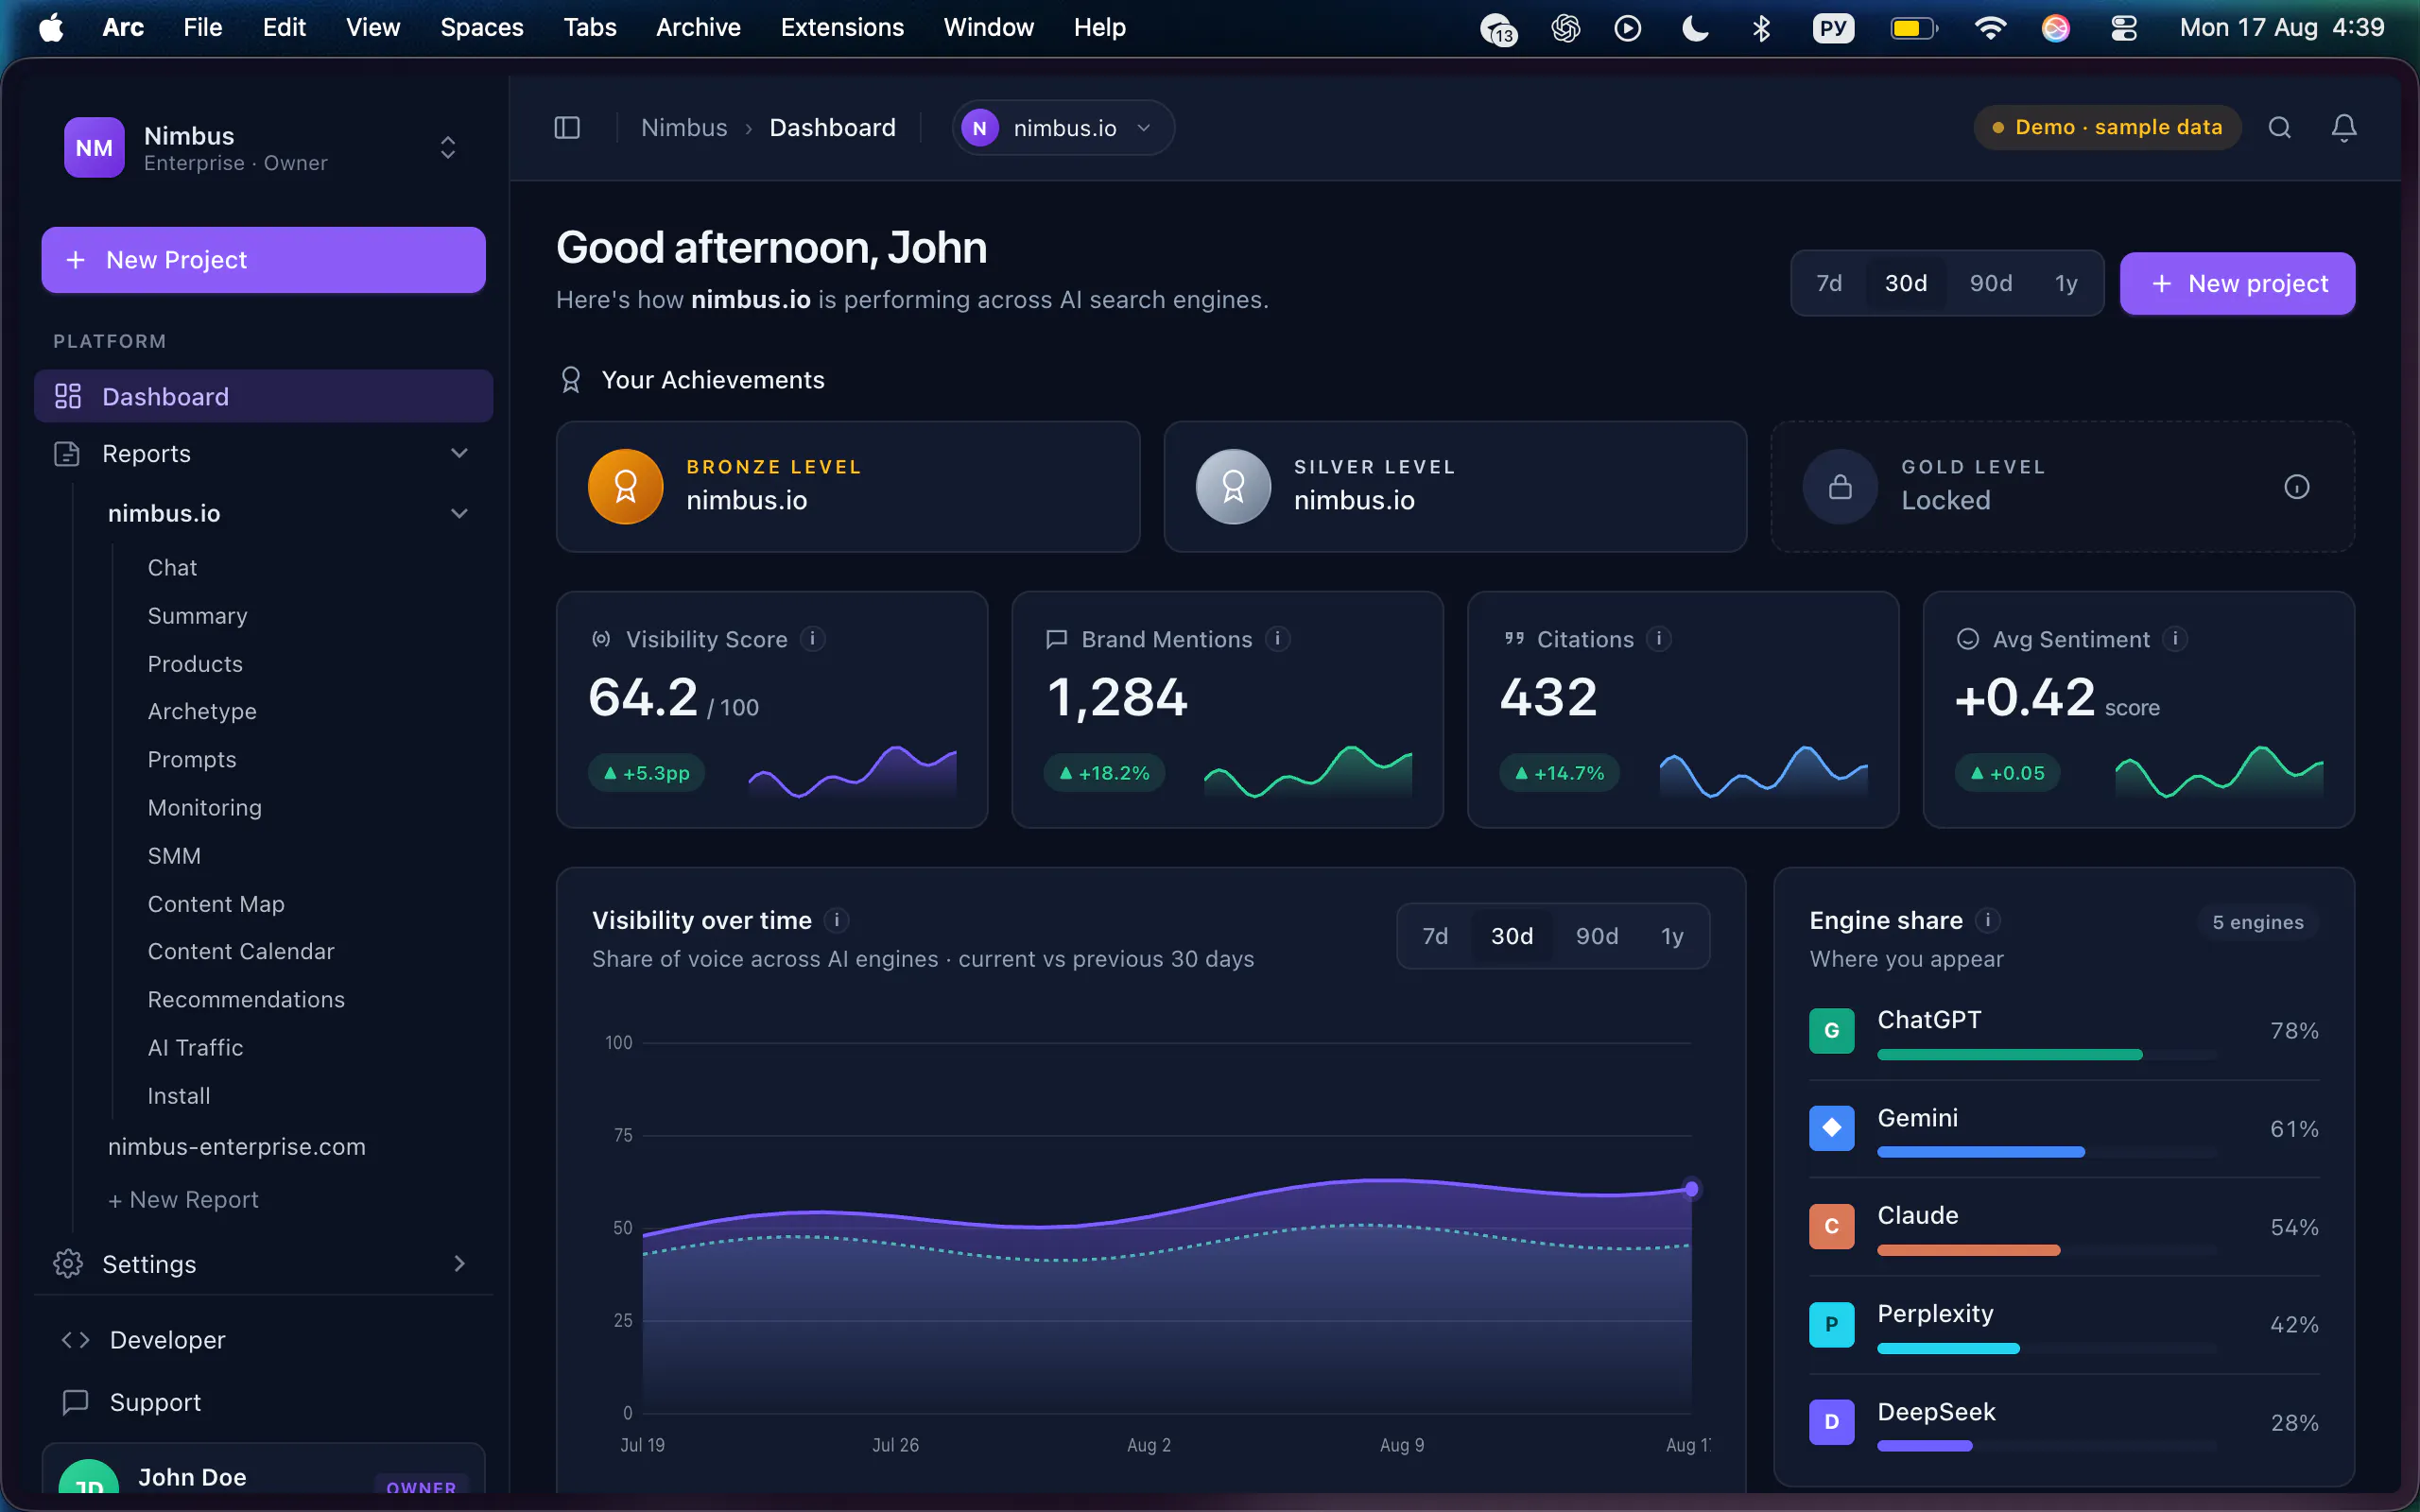Click the Gemini share progress bar
The height and width of the screenshot is (1512, 2420).
click(x=2047, y=1152)
